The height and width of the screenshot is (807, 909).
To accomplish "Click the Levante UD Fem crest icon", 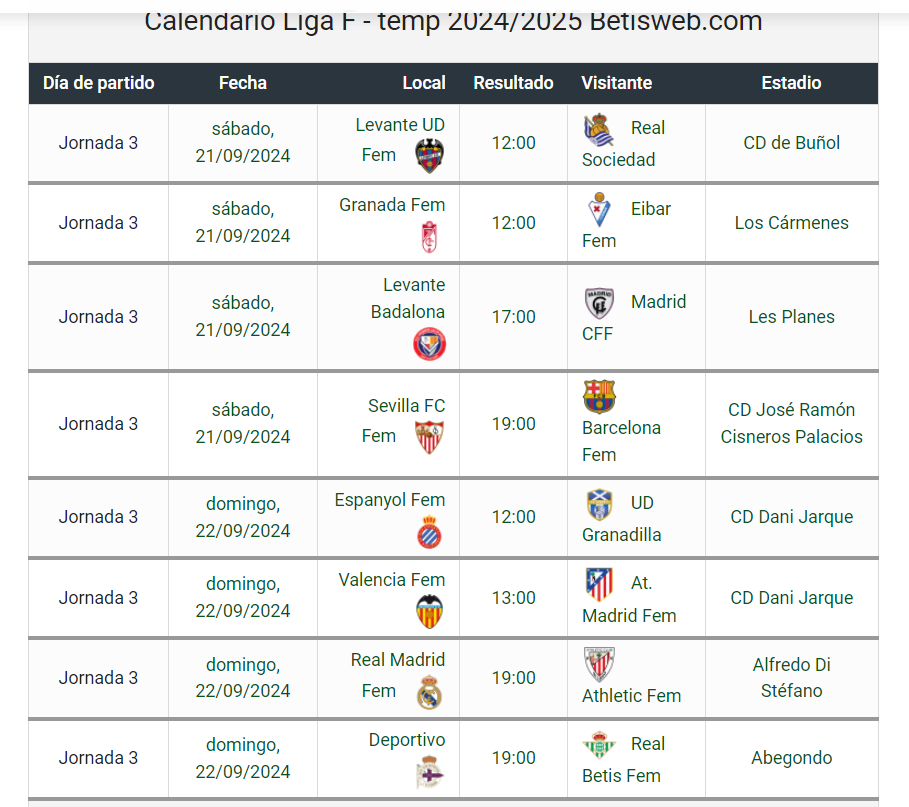I will 429,155.
